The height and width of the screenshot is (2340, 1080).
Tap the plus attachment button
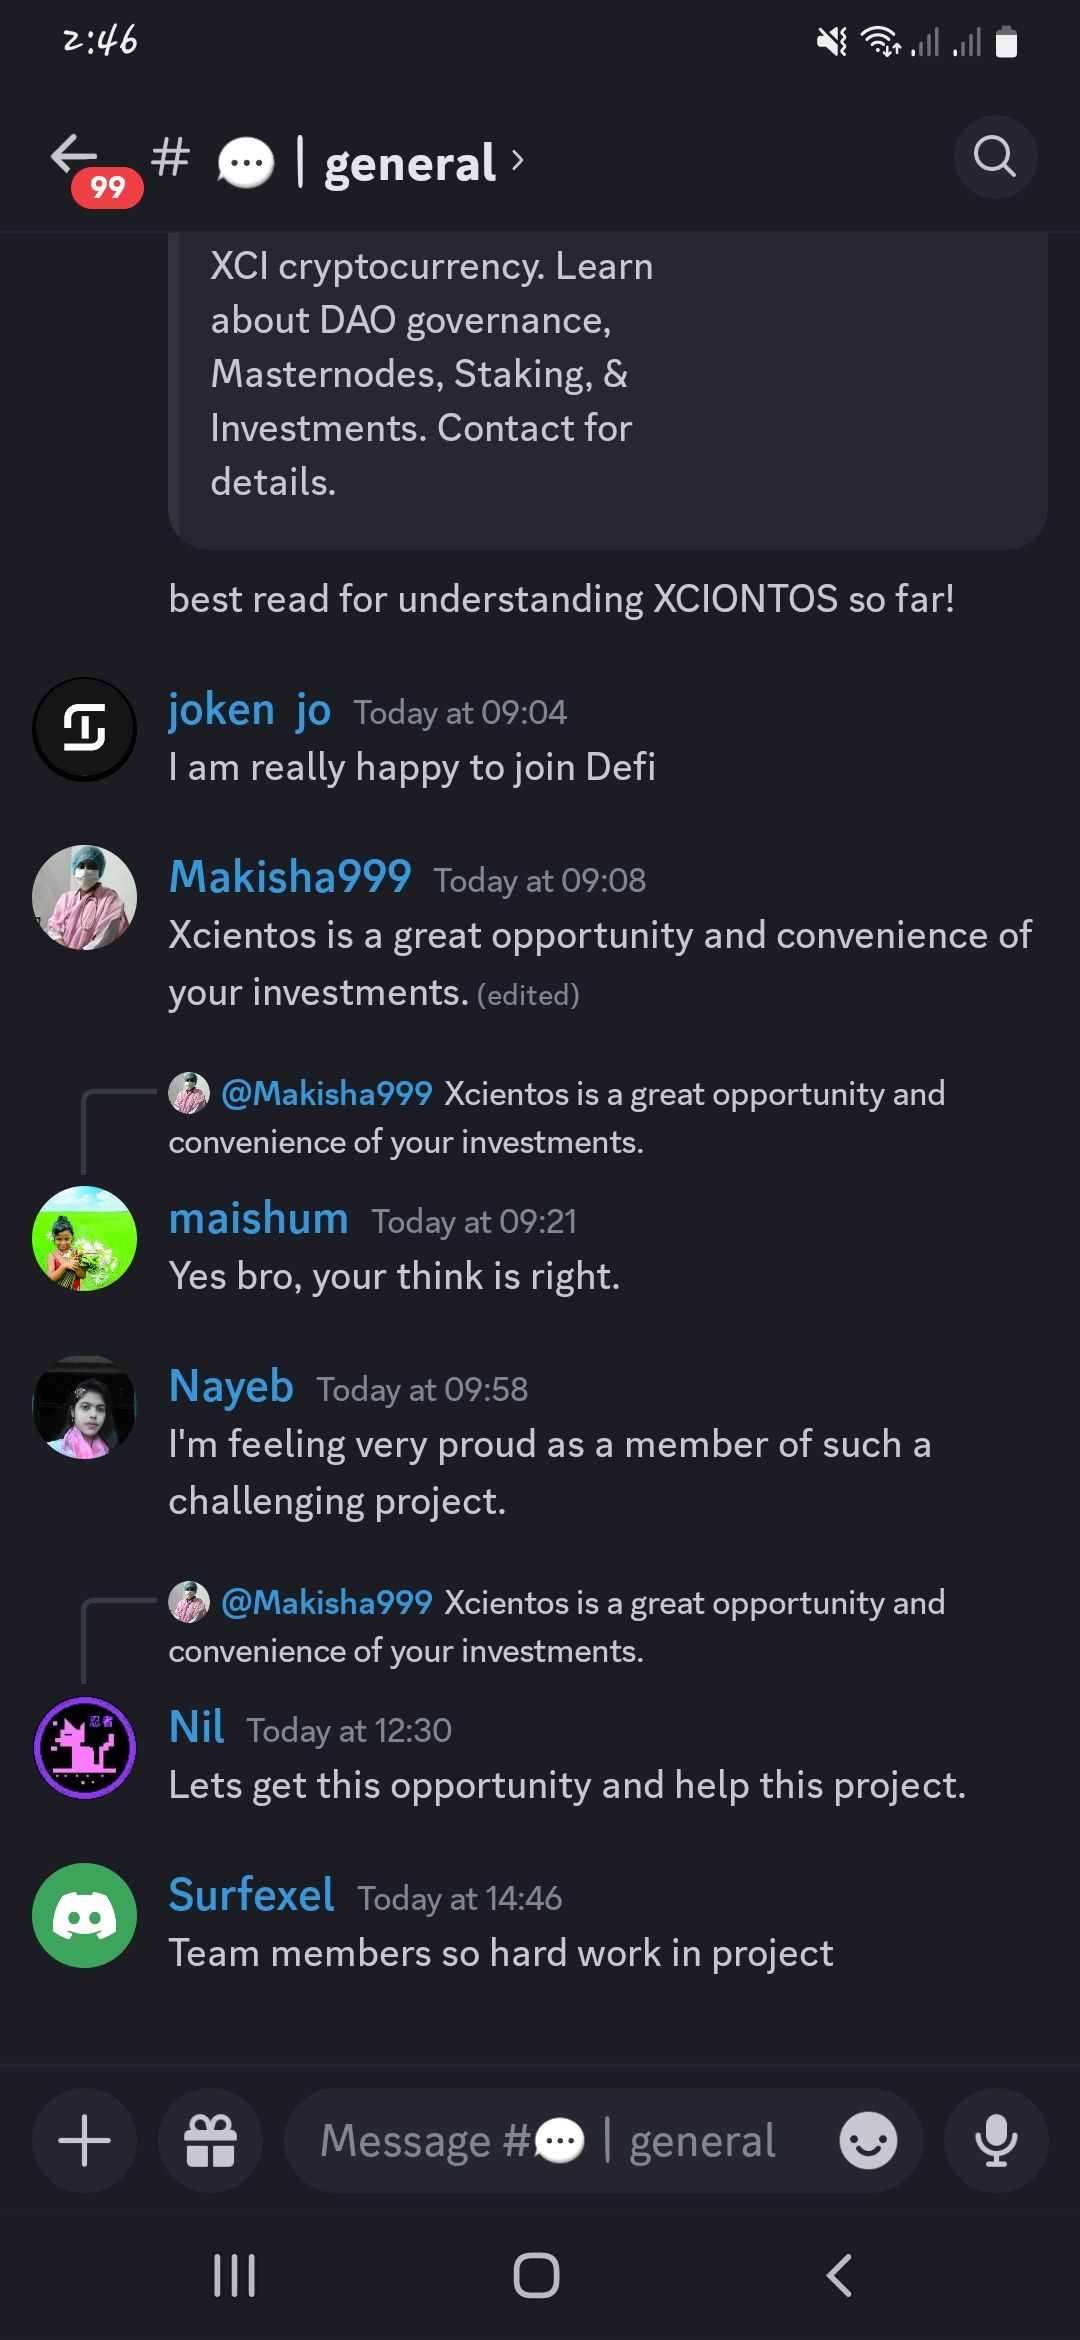[x=84, y=2141]
